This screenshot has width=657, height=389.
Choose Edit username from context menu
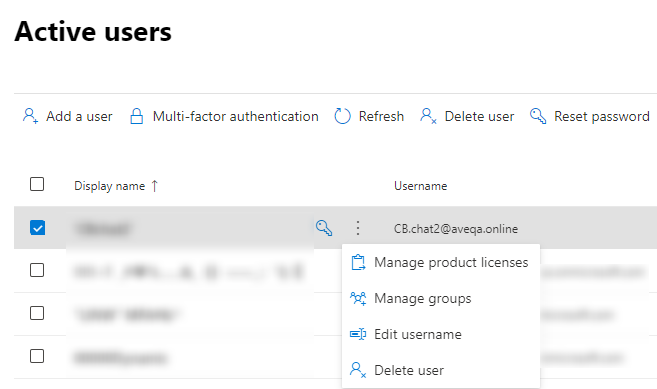tap(441, 334)
